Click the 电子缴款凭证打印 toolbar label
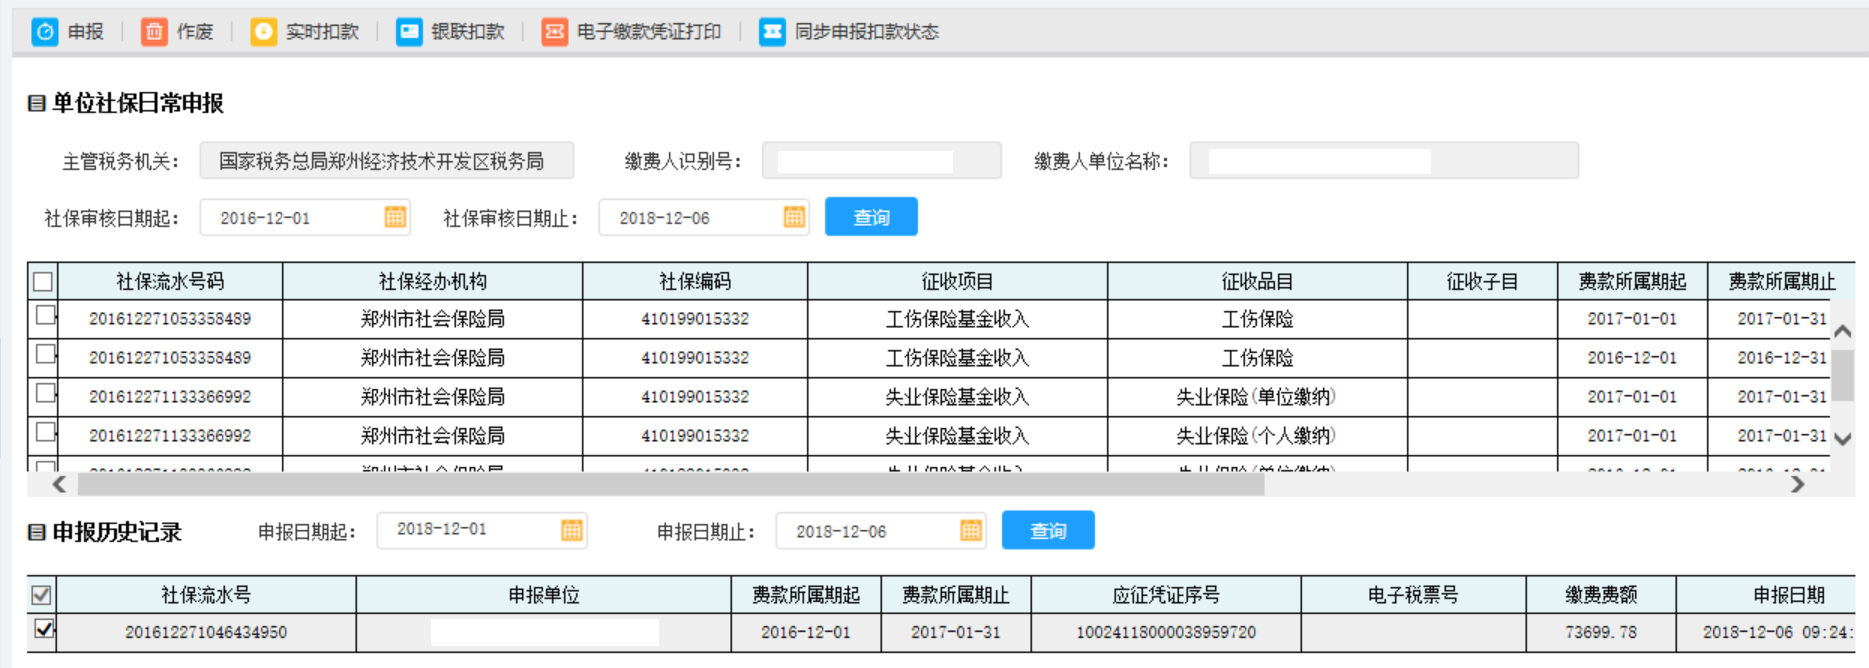The image size is (1869, 668). pos(649,32)
